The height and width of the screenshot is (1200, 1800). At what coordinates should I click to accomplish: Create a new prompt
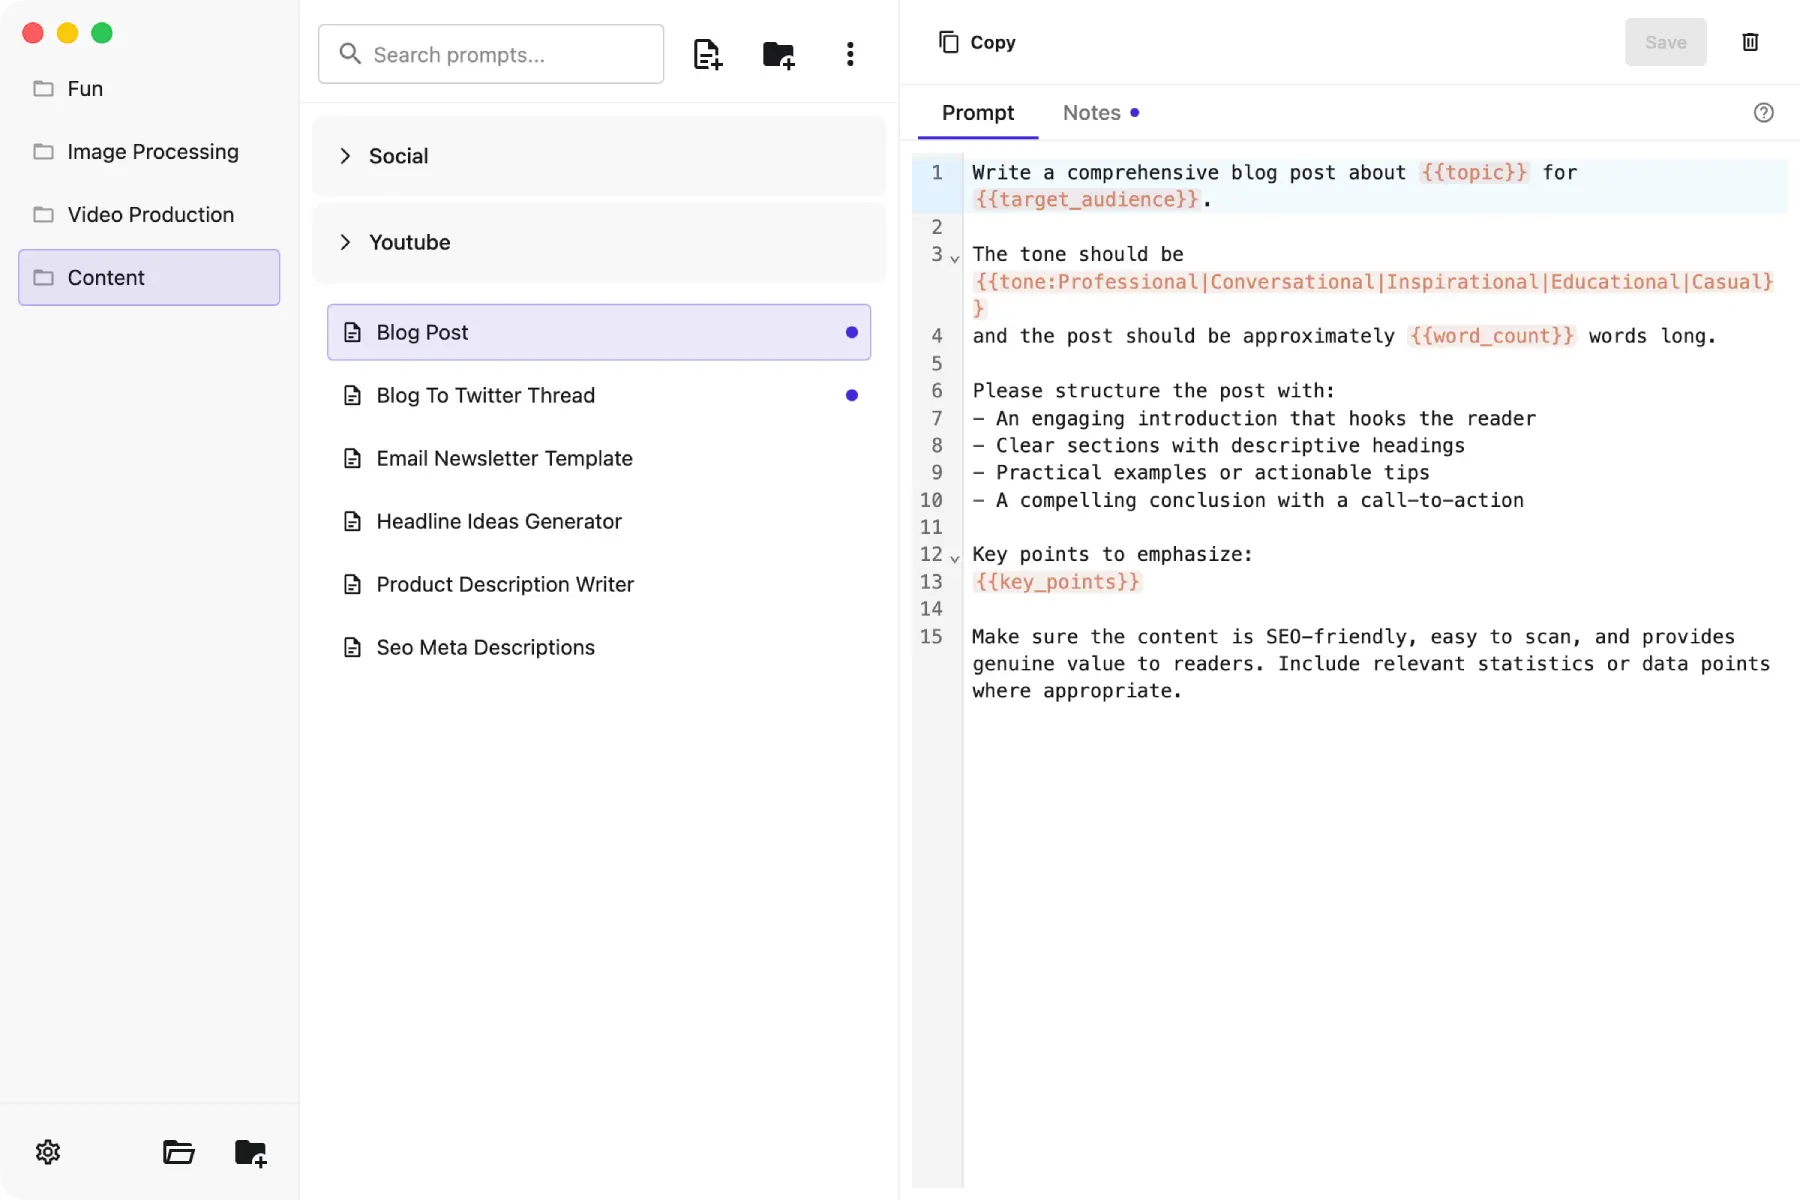707,54
